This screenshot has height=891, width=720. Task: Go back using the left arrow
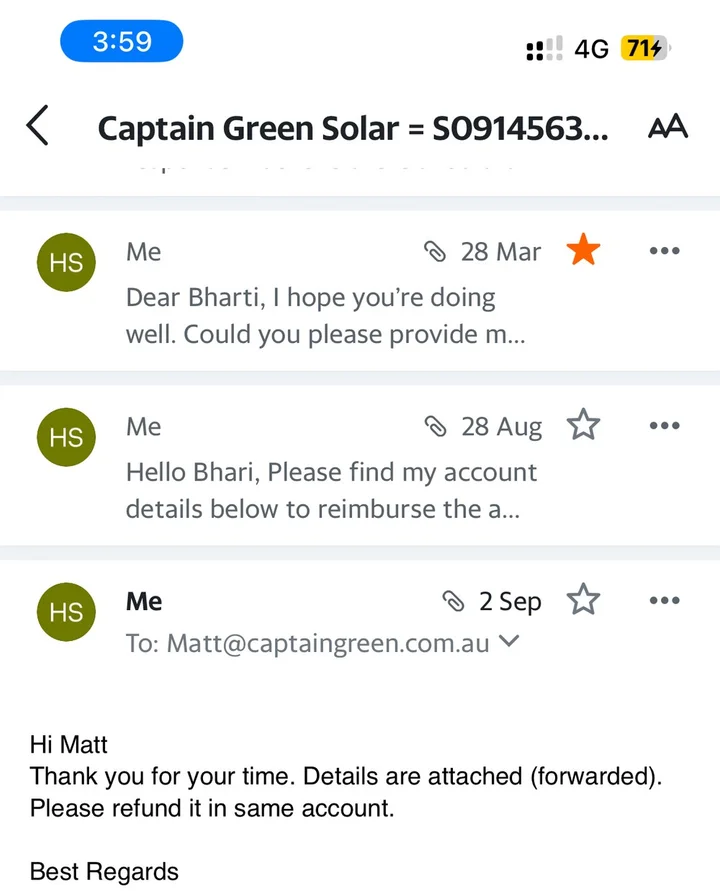click(x=38, y=126)
